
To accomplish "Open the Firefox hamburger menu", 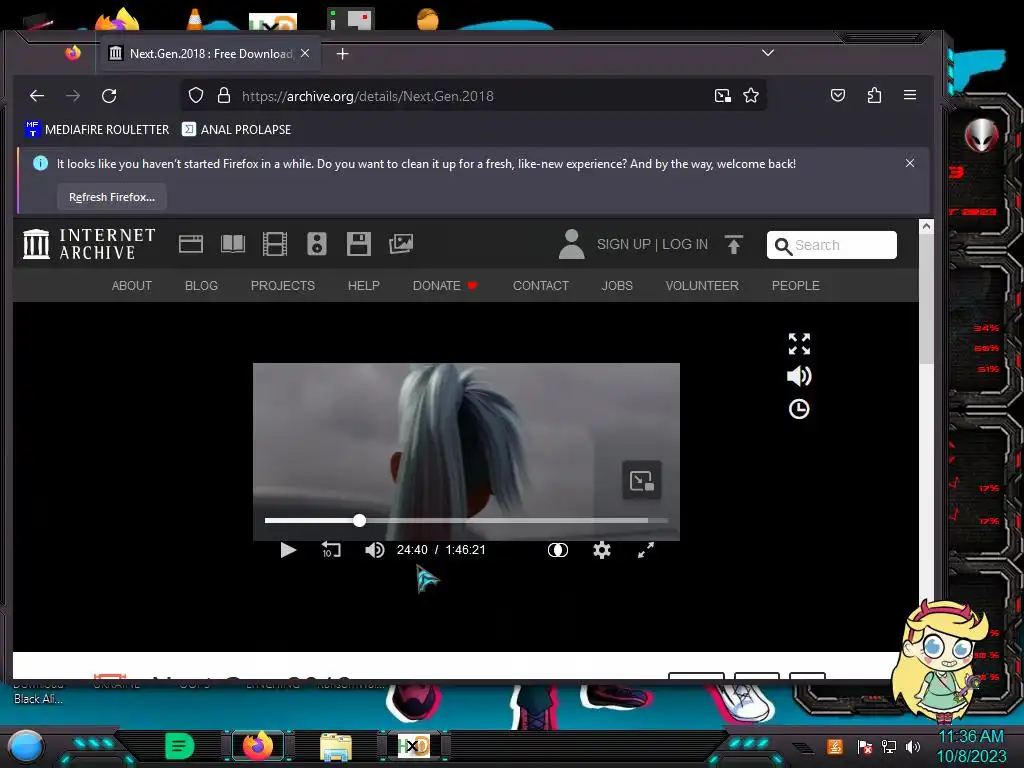I will click(x=910, y=95).
